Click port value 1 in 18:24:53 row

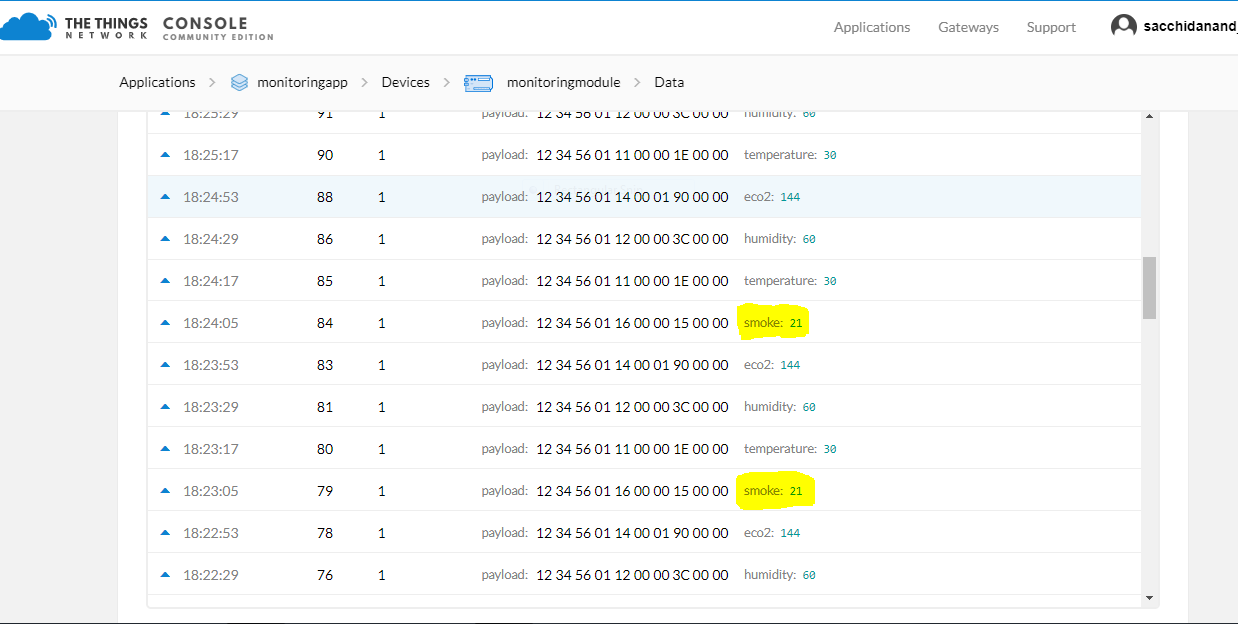click(382, 197)
